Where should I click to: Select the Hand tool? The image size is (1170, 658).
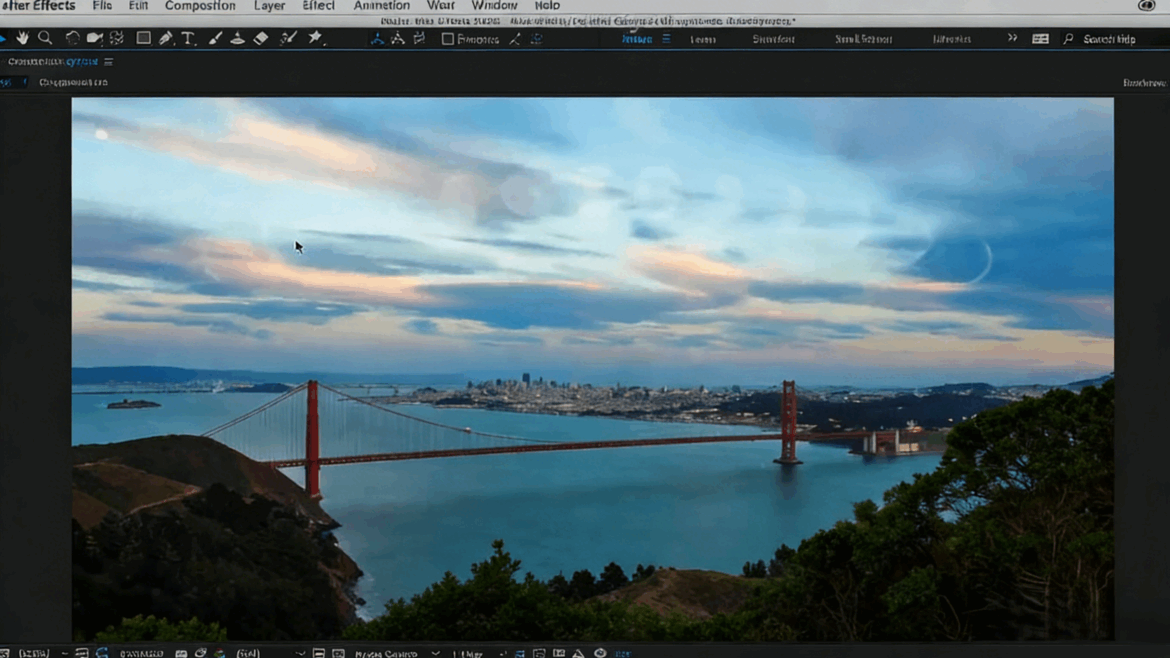[x=22, y=38]
